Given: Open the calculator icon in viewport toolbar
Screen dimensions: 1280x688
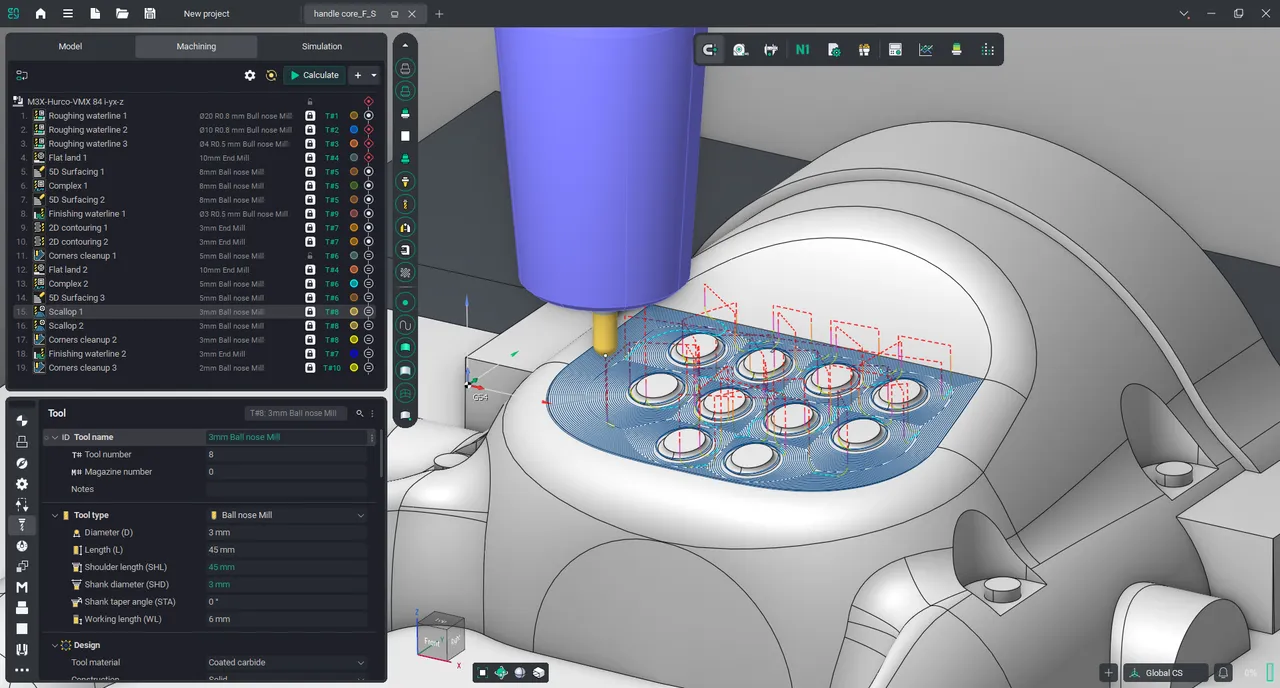Looking at the screenshot, I should click(895, 49).
